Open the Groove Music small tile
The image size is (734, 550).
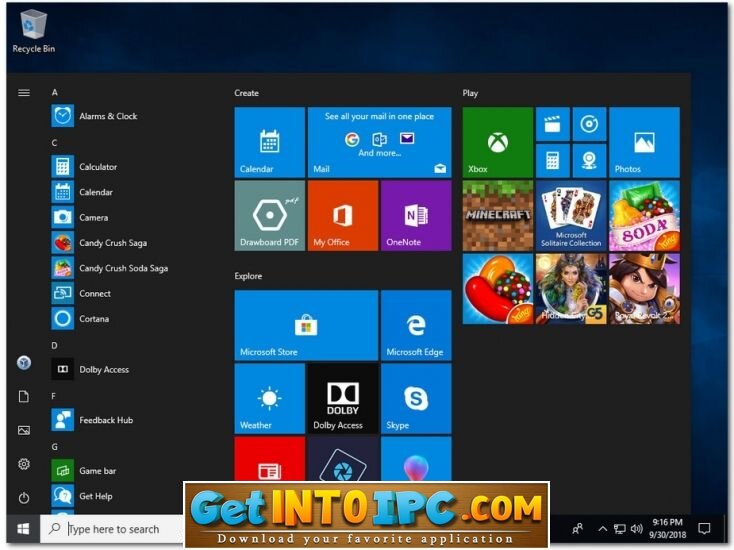tap(589, 124)
